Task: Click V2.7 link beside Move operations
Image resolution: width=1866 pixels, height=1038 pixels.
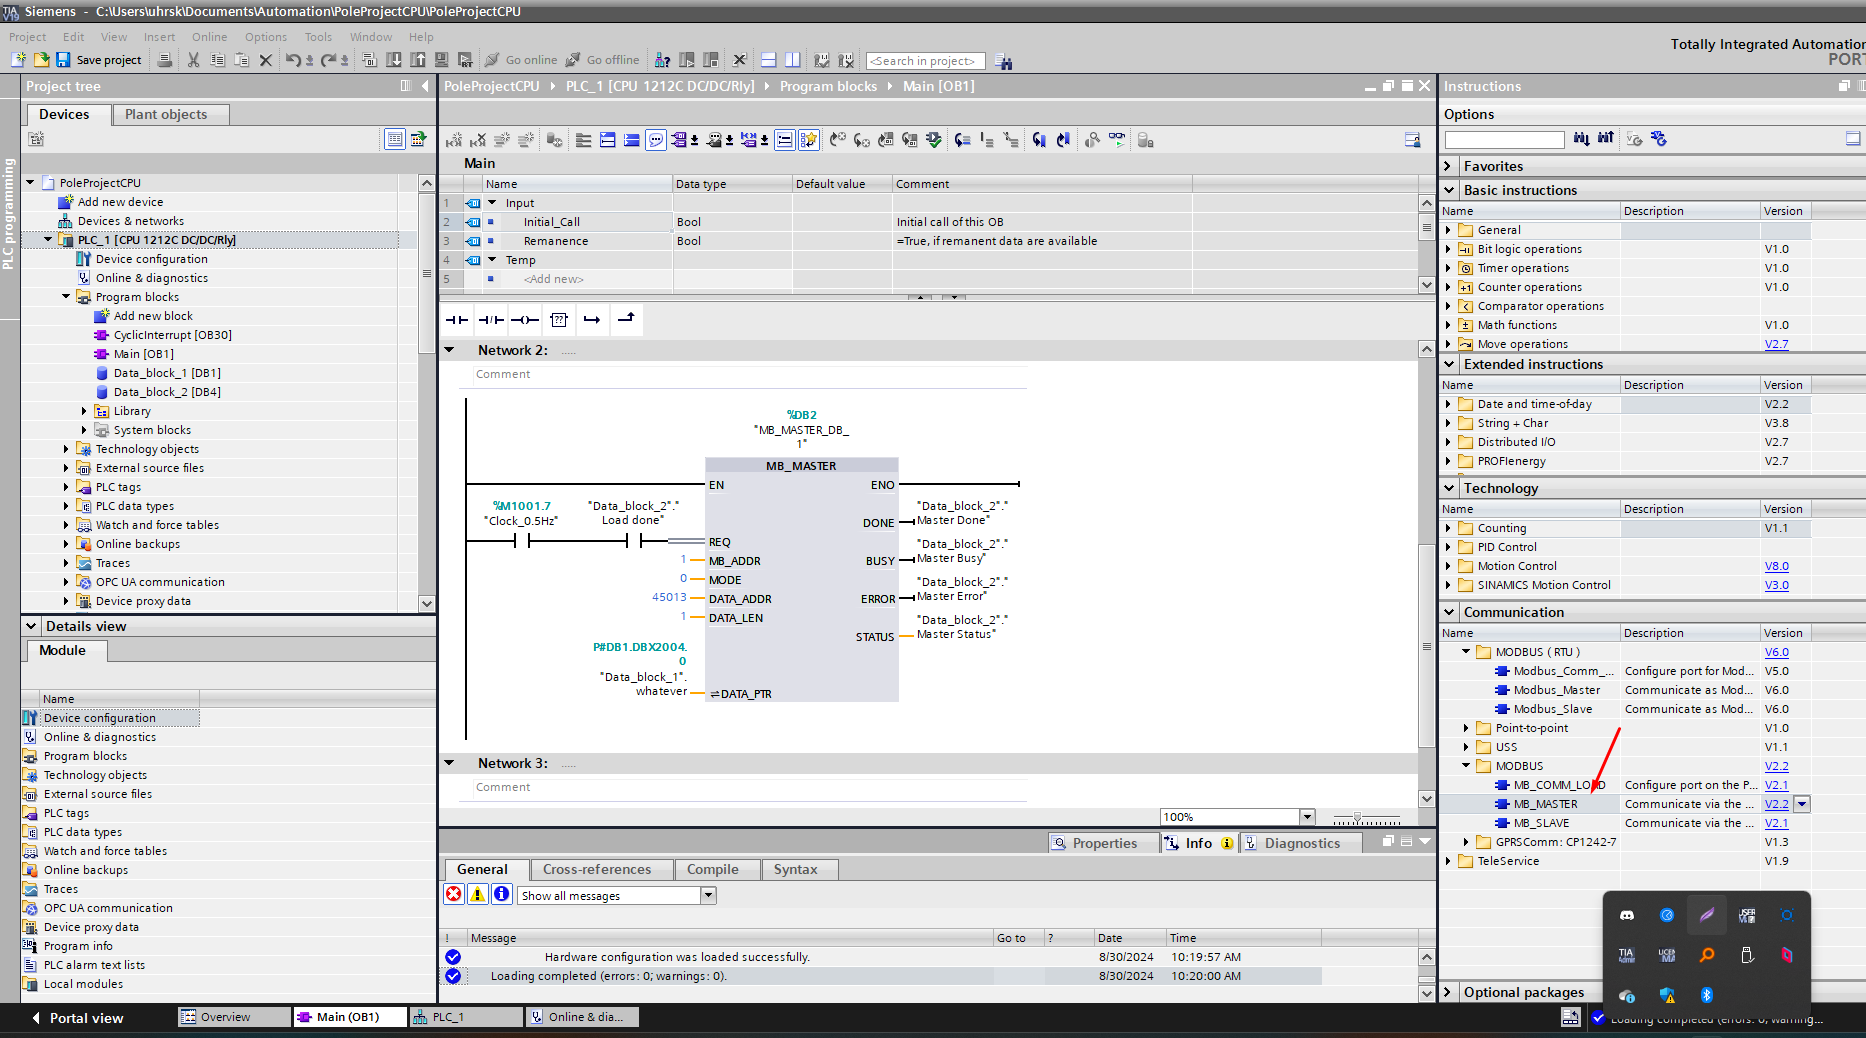Action: click(x=1776, y=344)
